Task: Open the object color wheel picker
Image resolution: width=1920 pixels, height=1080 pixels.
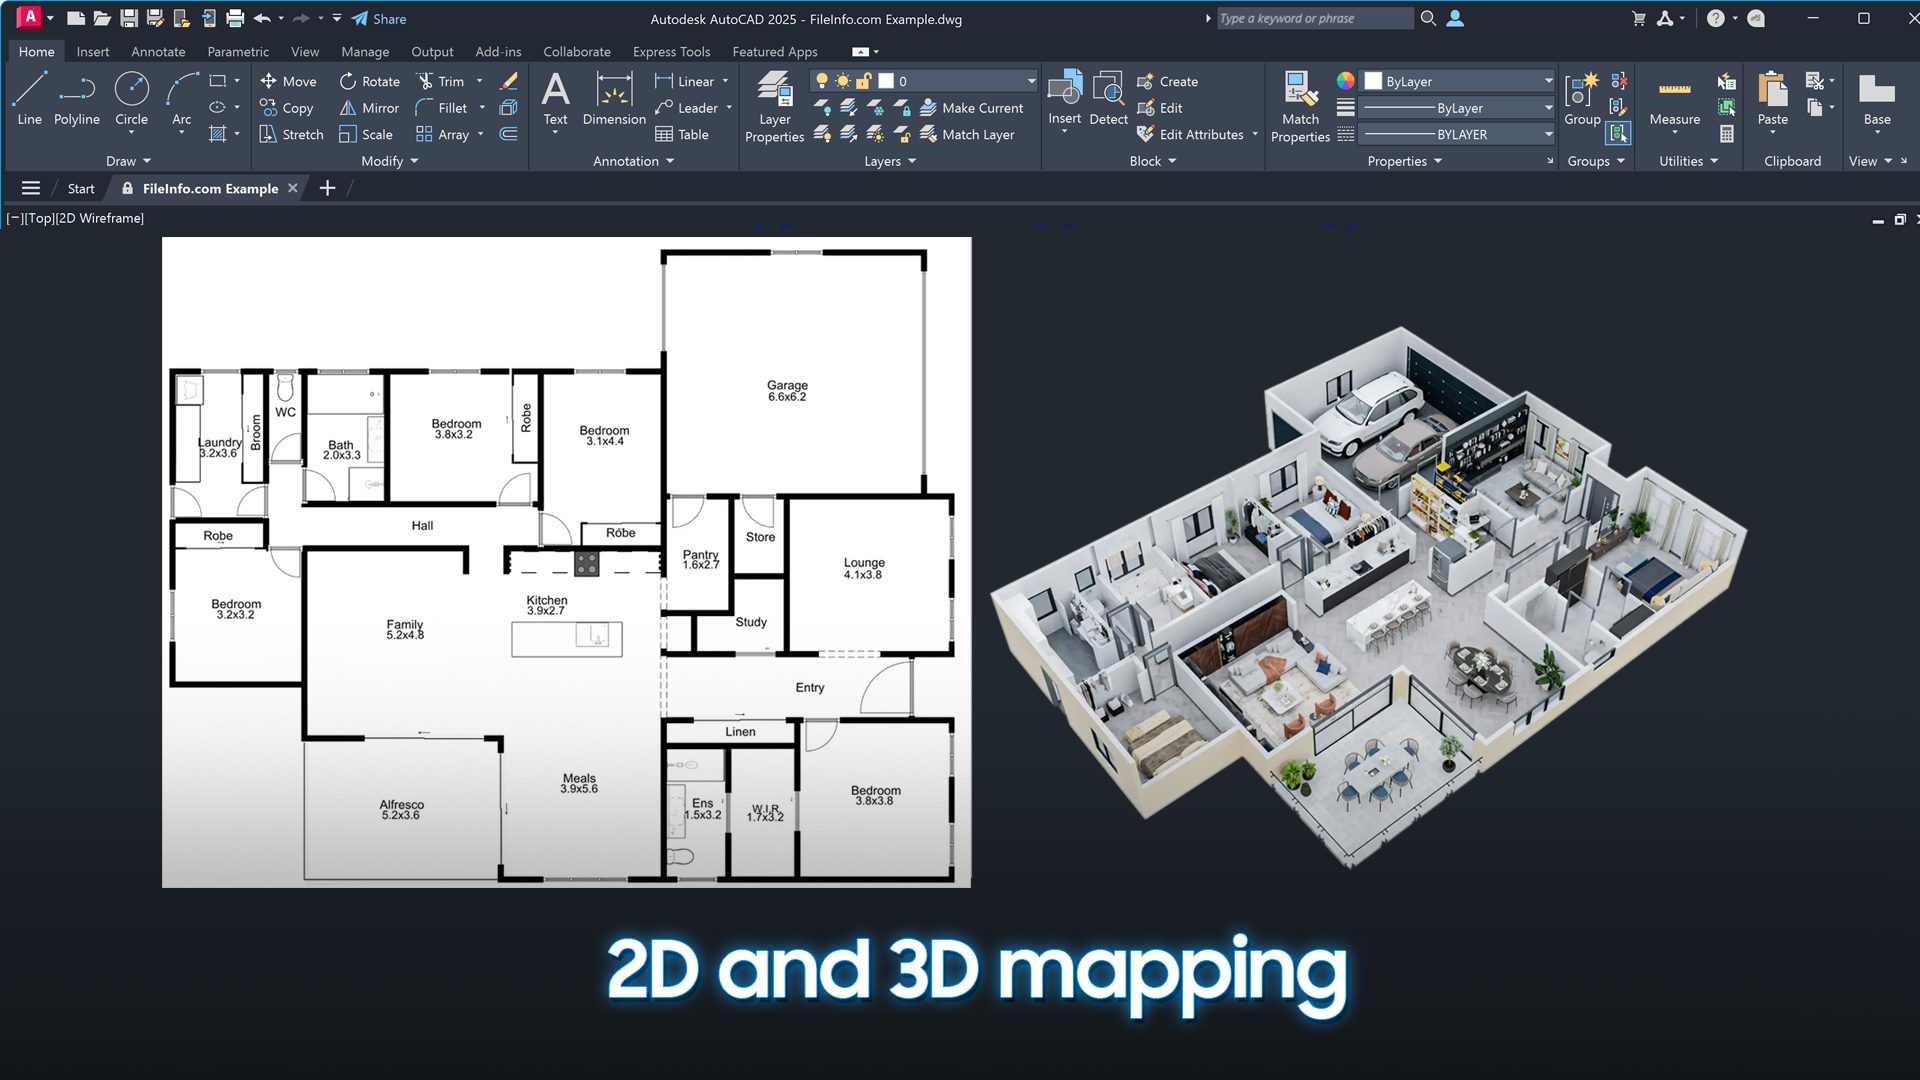Action: (x=1345, y=80)
